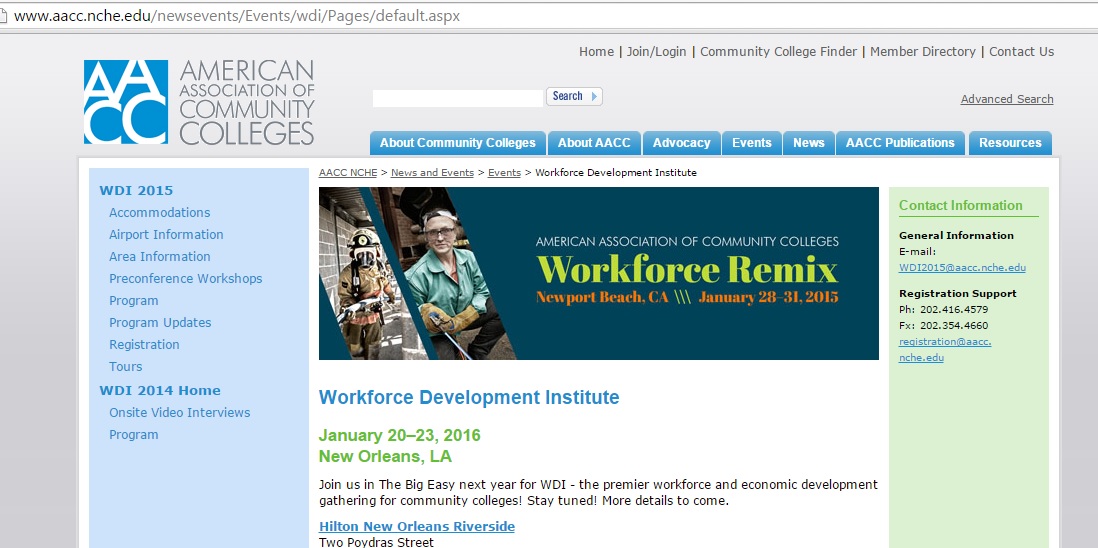Click the AACC logo in the header
The width and height of the screenshot is (1098, 548).
(x=198, y=102)
